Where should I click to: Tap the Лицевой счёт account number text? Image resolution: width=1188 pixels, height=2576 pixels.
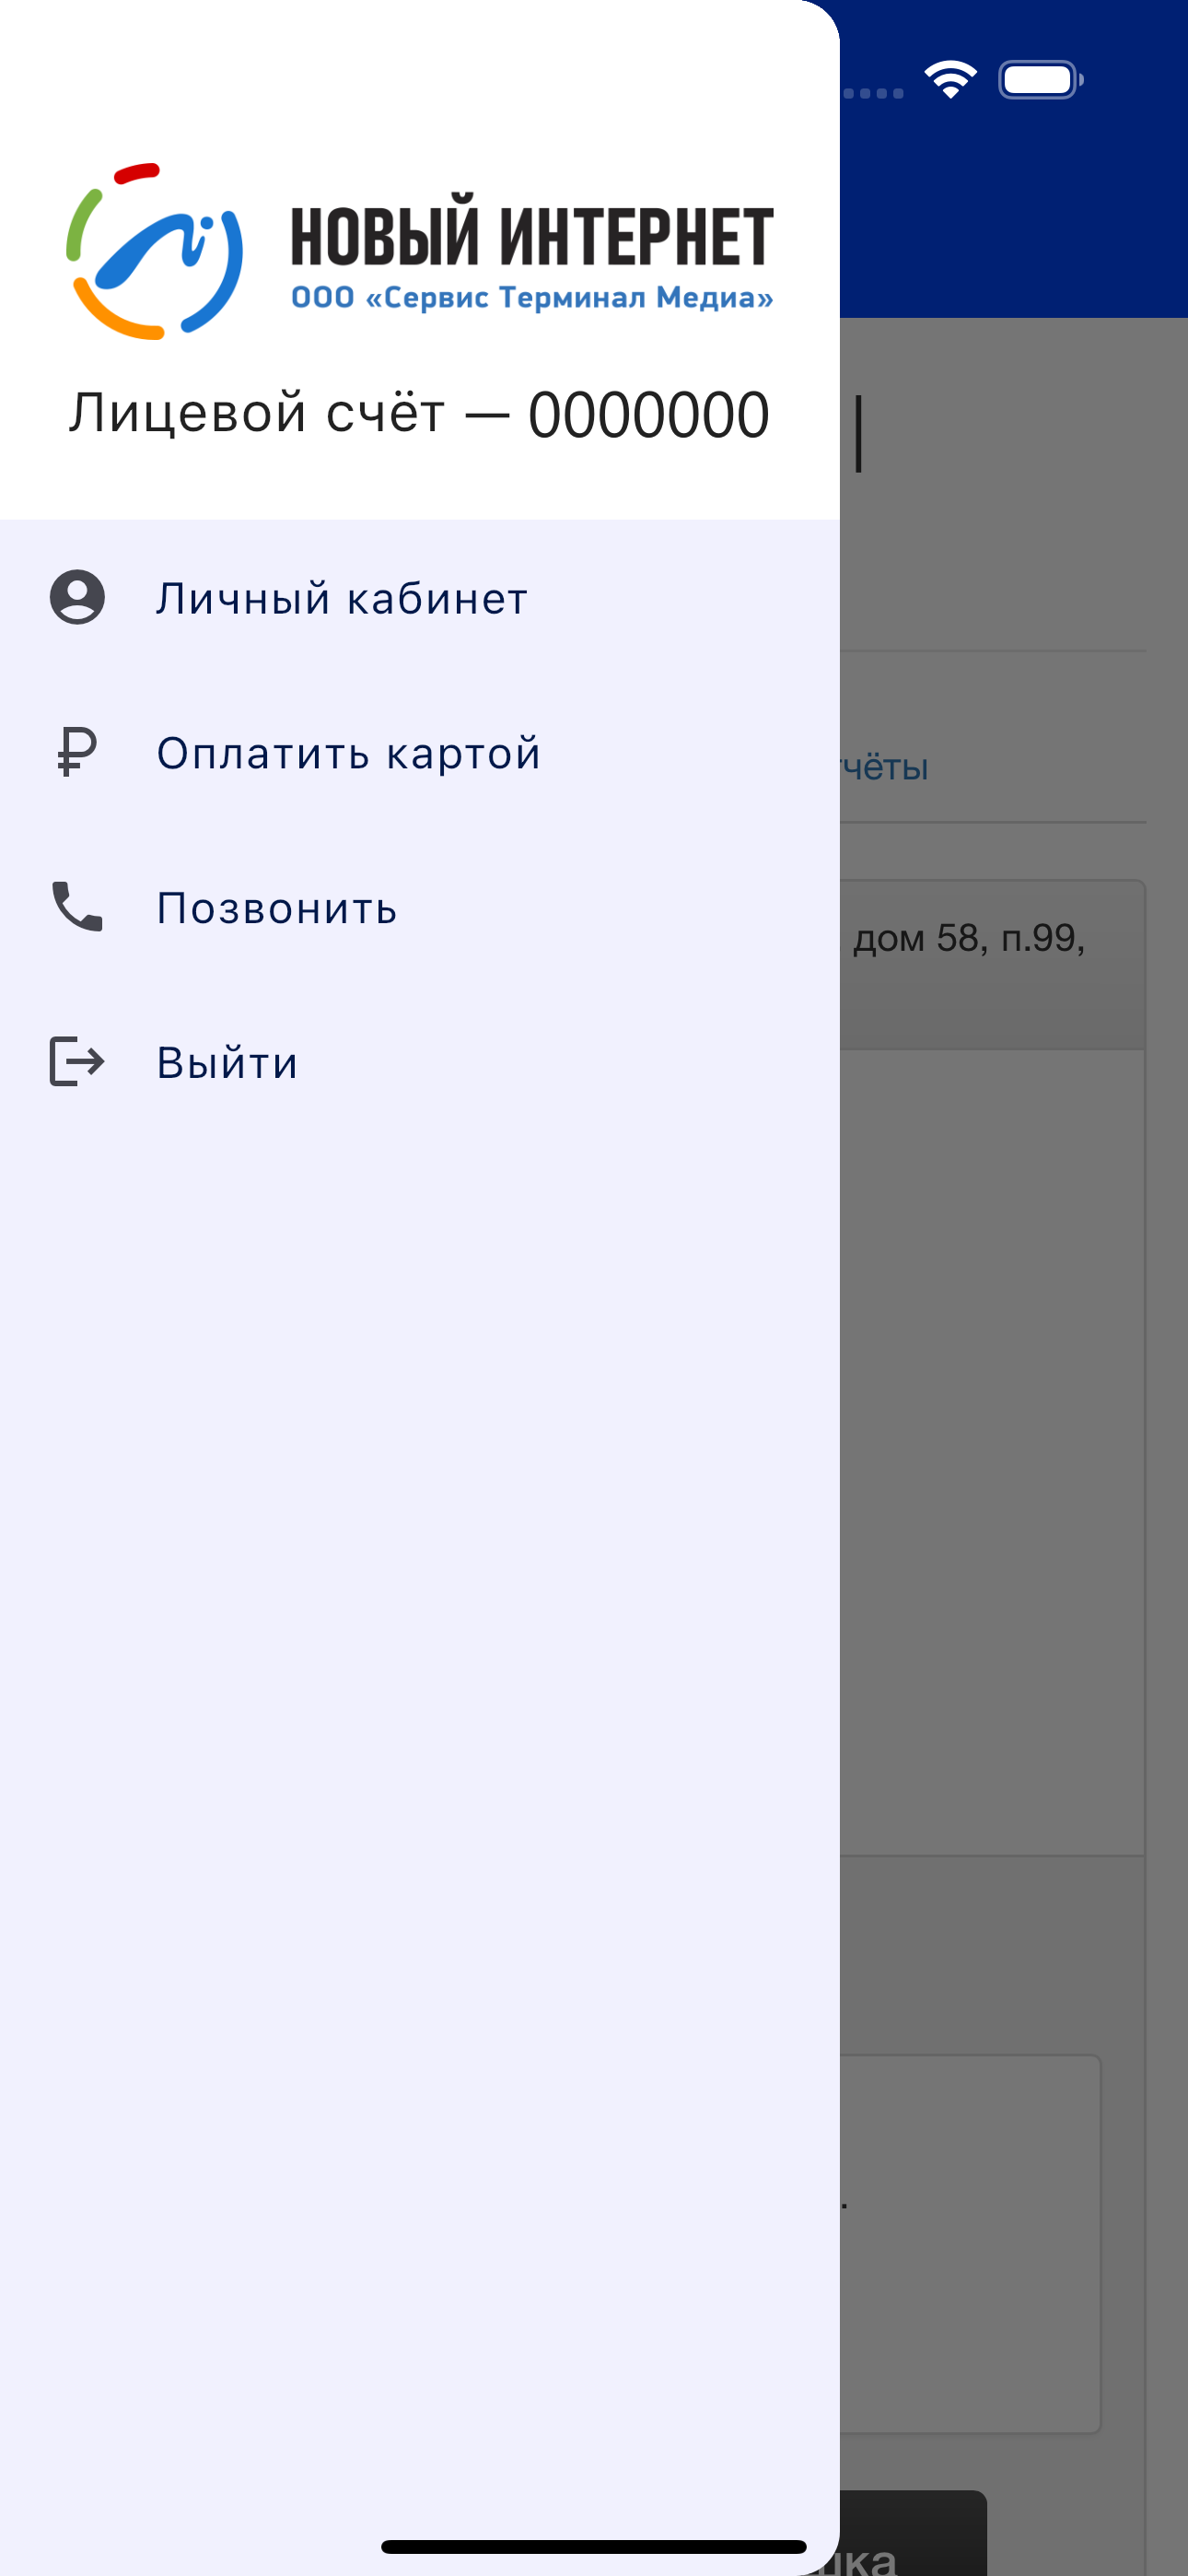tap(419, 414)
